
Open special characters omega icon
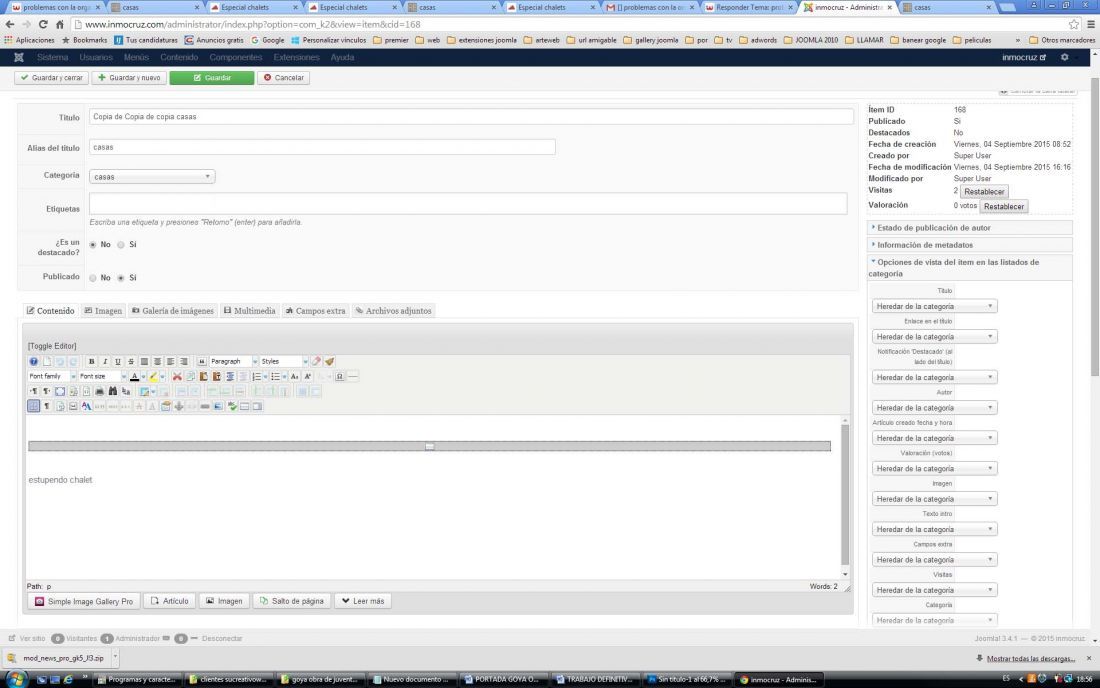[340, 377]
